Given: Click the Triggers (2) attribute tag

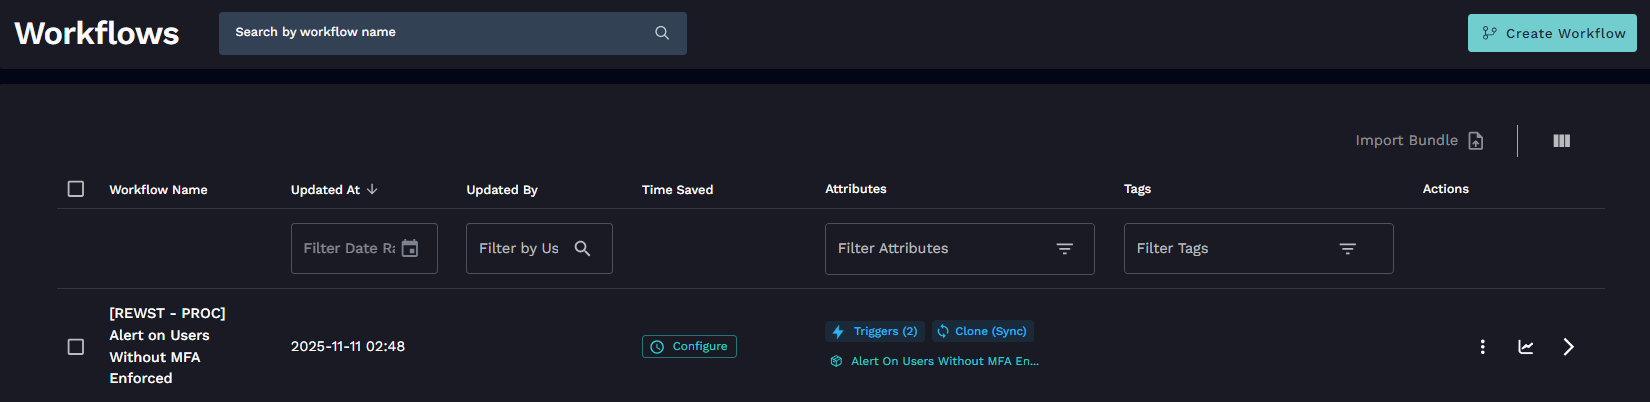Looking at the screenshot, I should coord(875,331).
